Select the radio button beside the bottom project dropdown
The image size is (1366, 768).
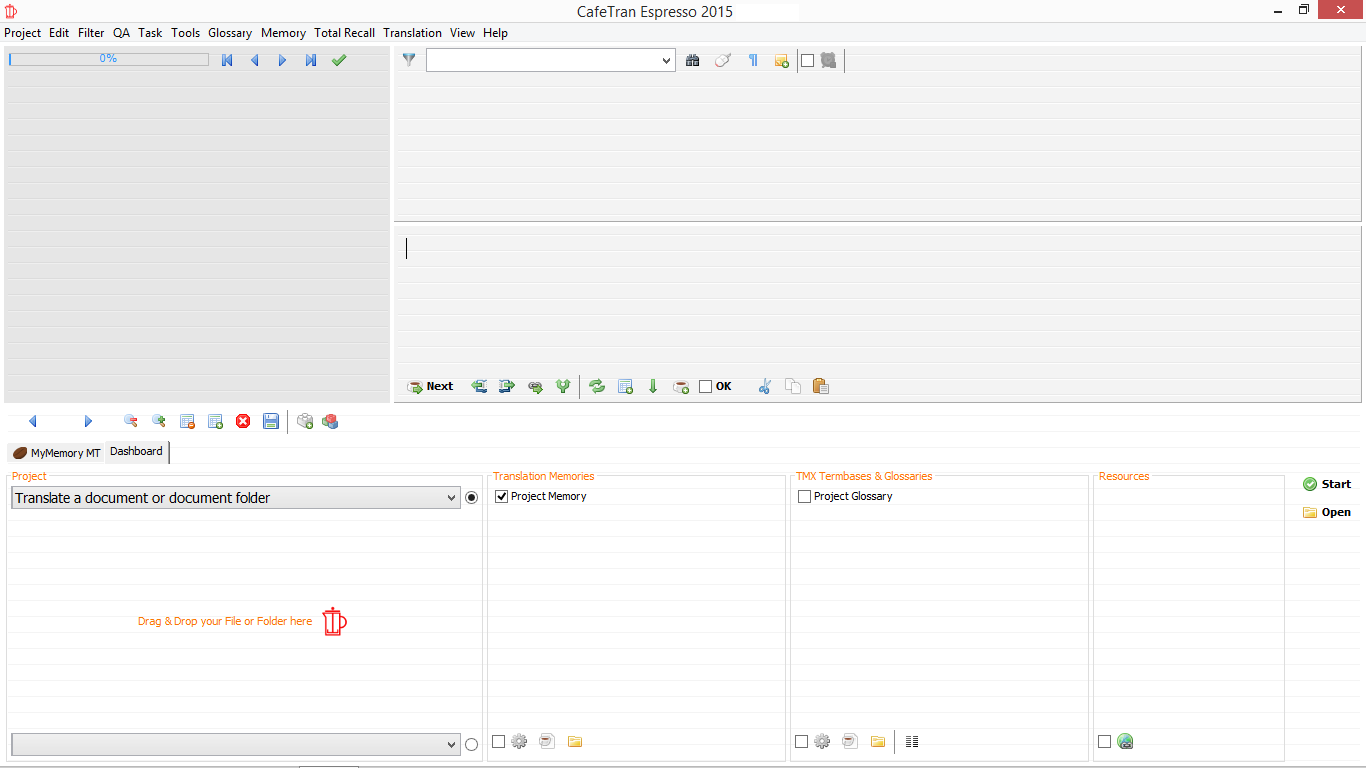click(x=472, y=744)
